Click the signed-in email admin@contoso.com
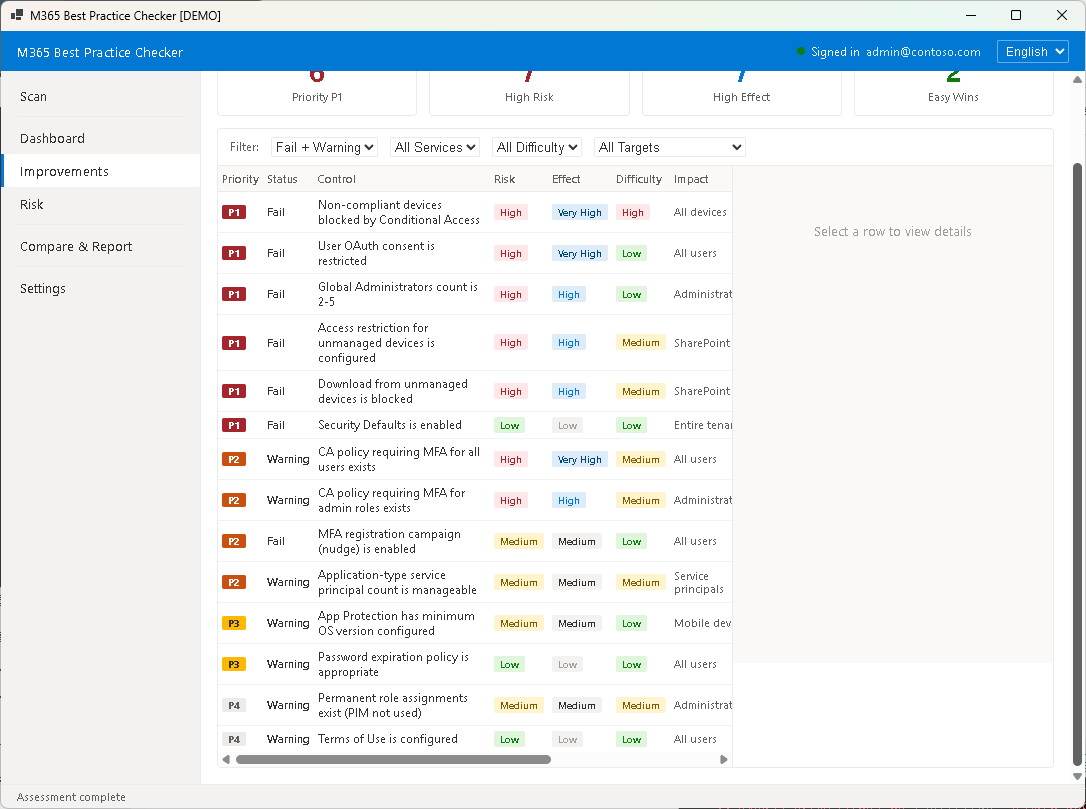The image size is (1086, 809). (923, 51)
